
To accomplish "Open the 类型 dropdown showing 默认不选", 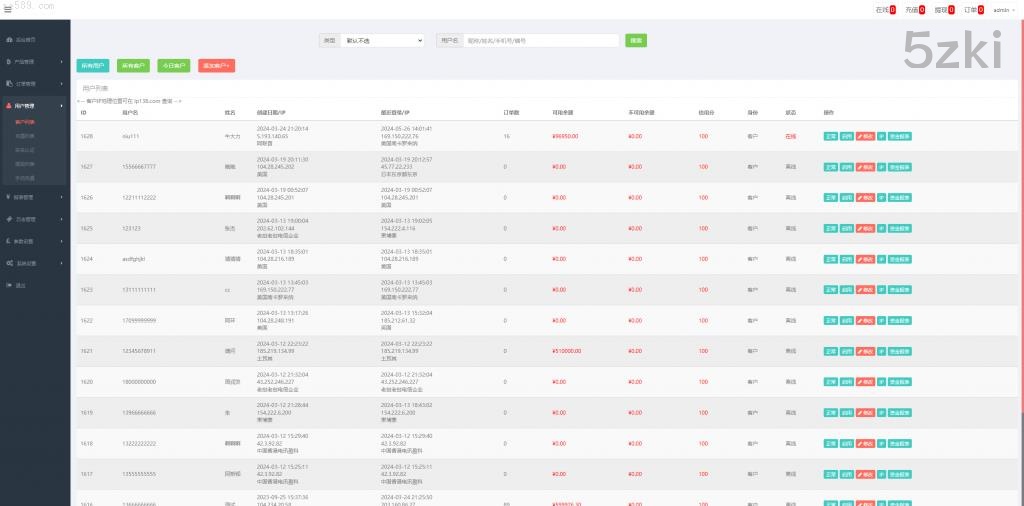I will tap(381, 41).
